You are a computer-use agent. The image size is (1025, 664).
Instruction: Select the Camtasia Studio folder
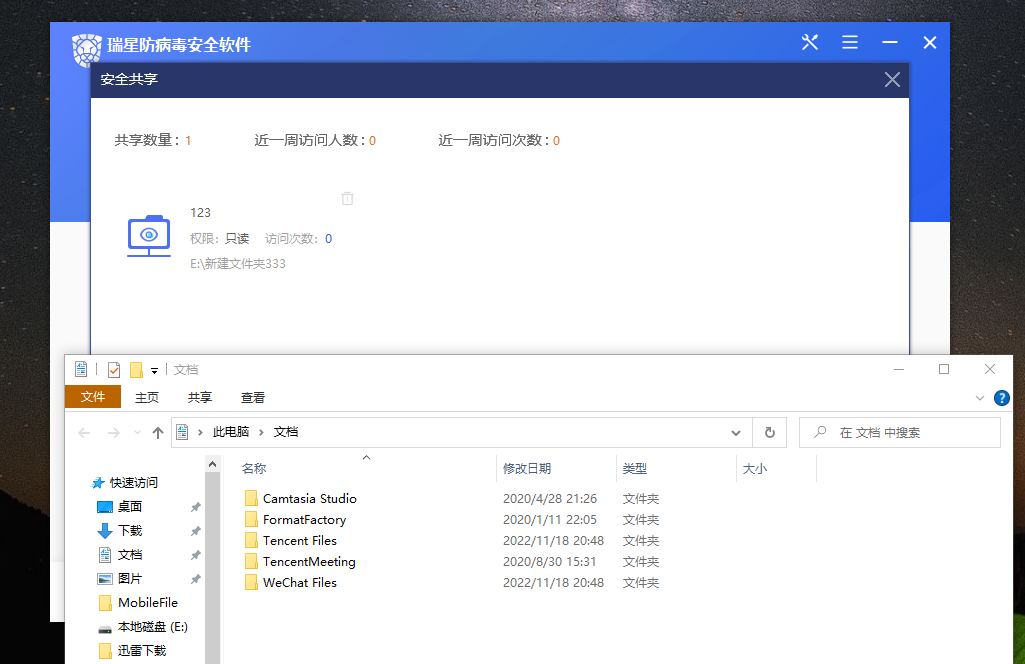click(x=310, y=499)
